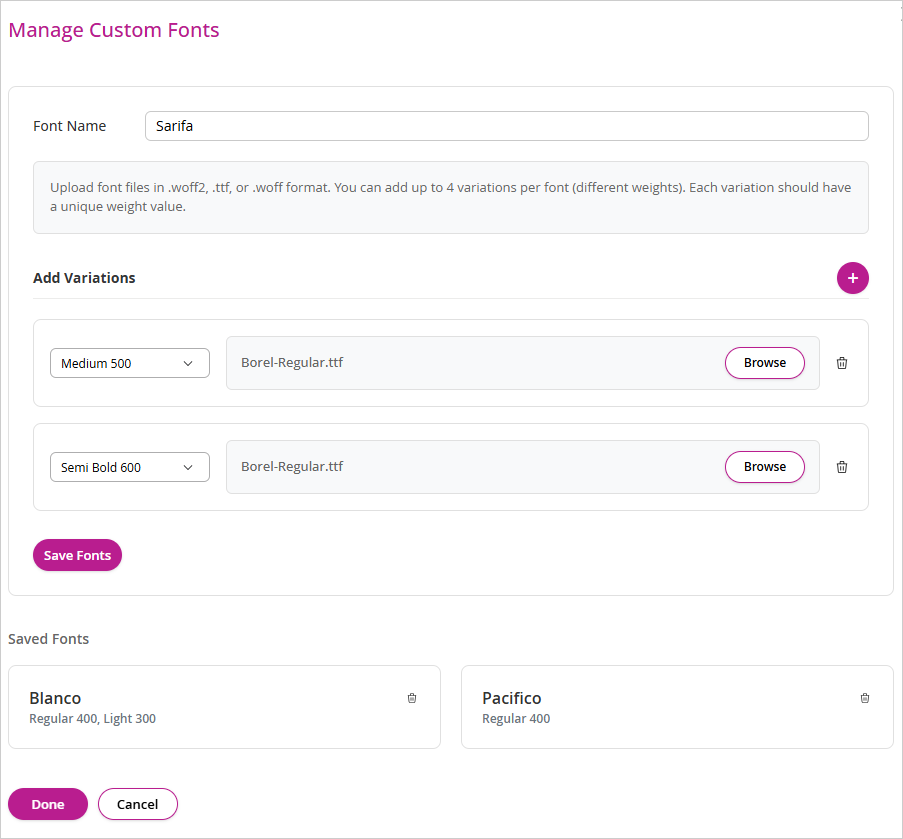The height and width of the screenshot is (839, 903).
Task: Click the trash icon on the Blanco card
Action: tap(411, 698)
